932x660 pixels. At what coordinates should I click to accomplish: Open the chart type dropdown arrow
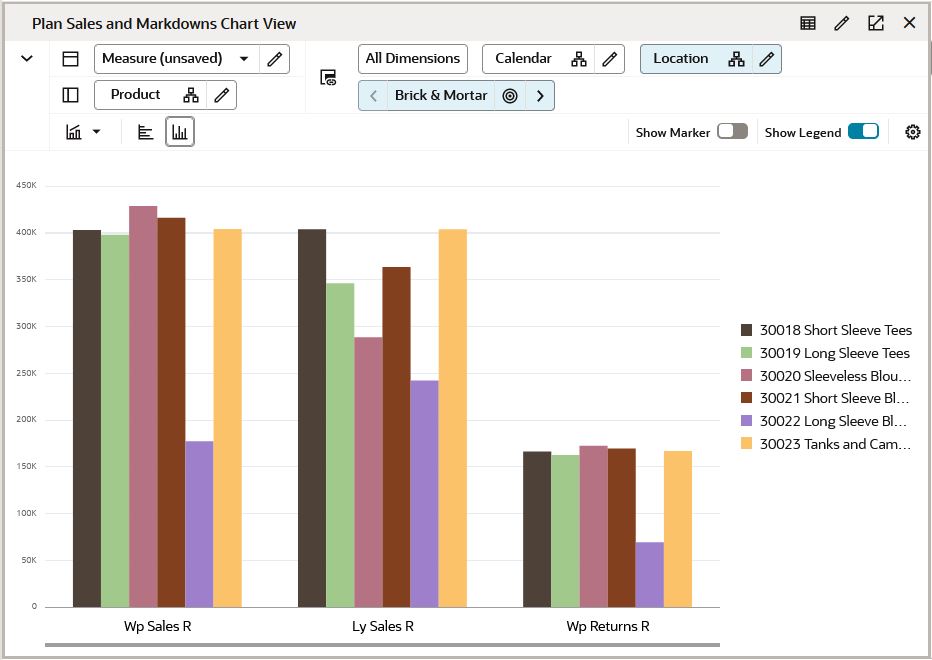point(97,131)
